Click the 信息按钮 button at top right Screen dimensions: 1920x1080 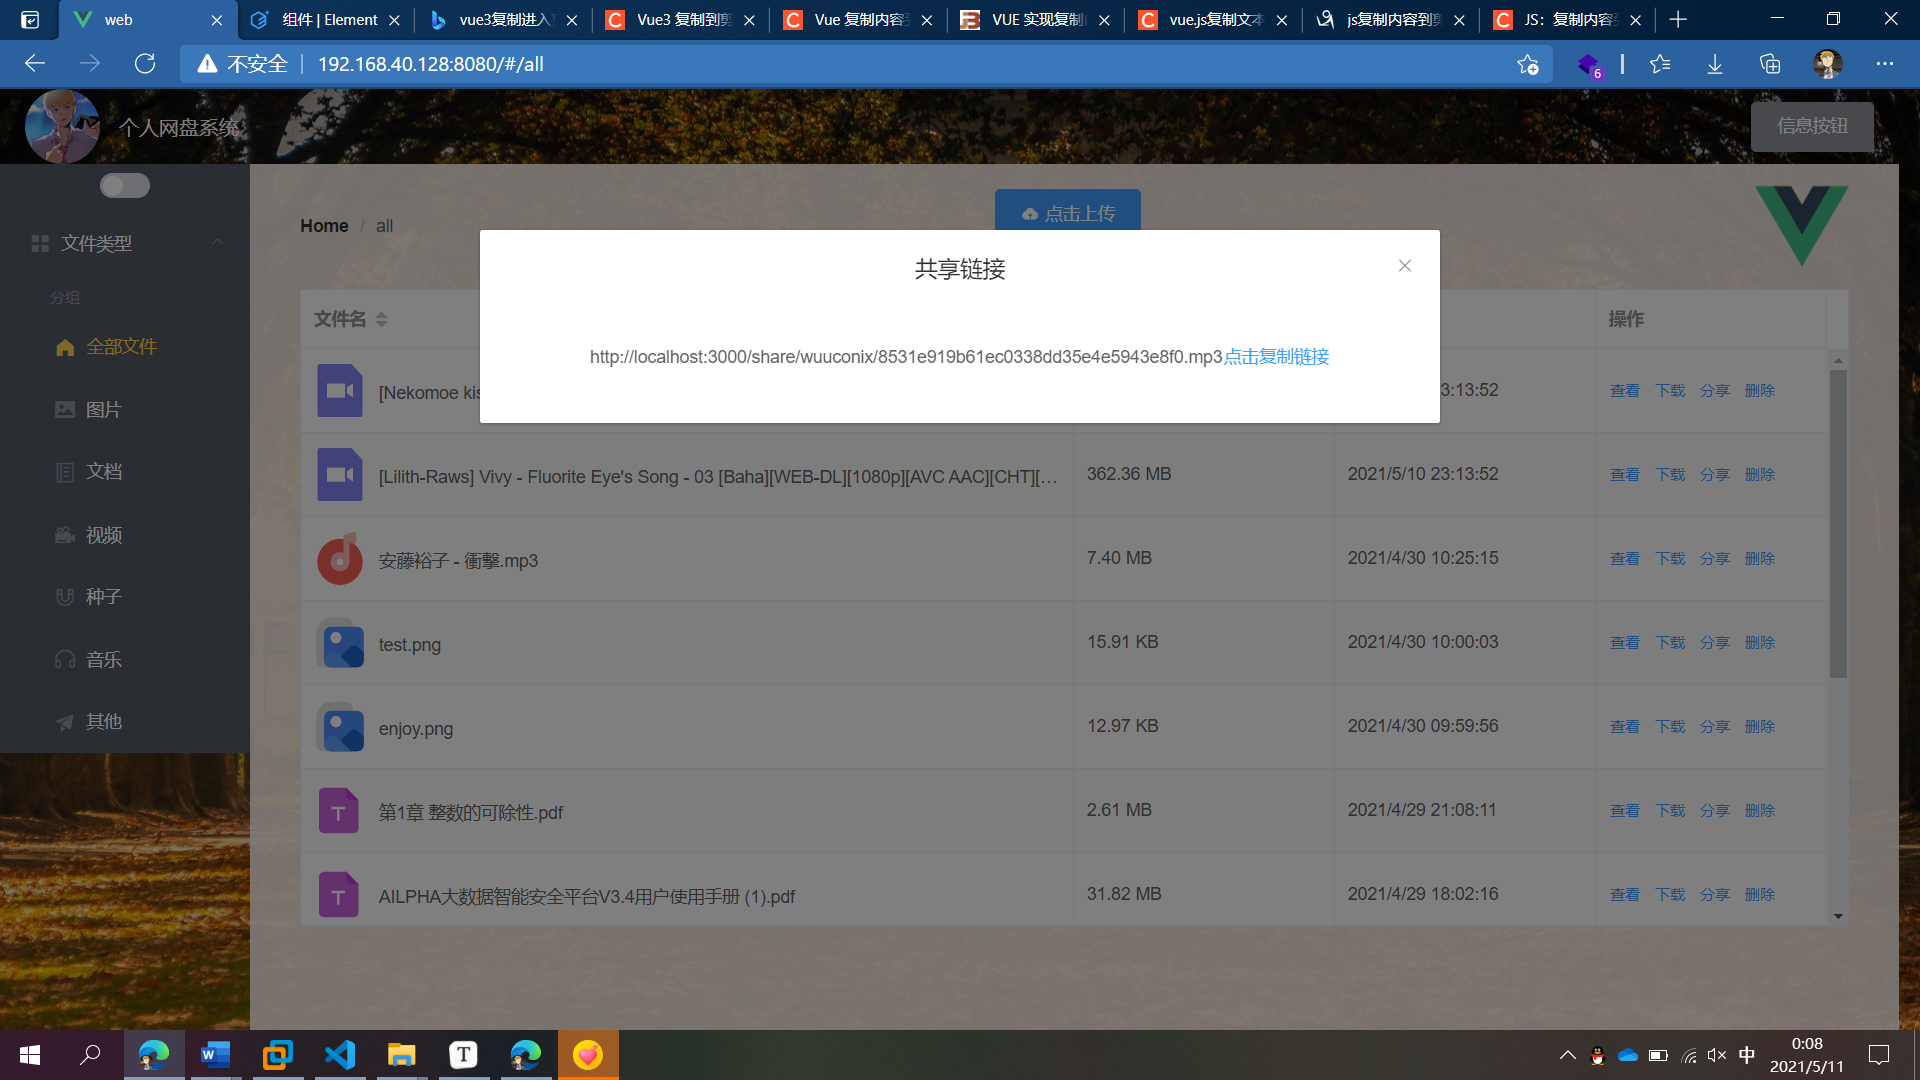tap(1812, 126)
